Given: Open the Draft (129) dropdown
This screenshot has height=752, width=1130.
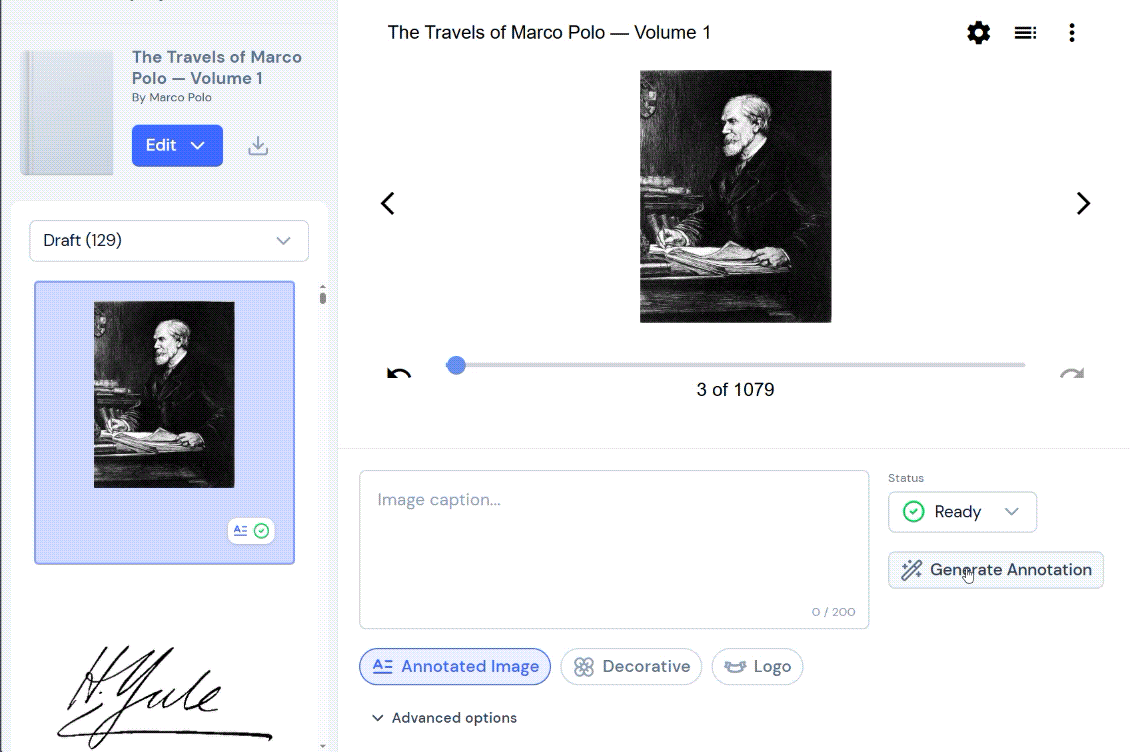Looking at the screenshot, I should coord(169,241).
